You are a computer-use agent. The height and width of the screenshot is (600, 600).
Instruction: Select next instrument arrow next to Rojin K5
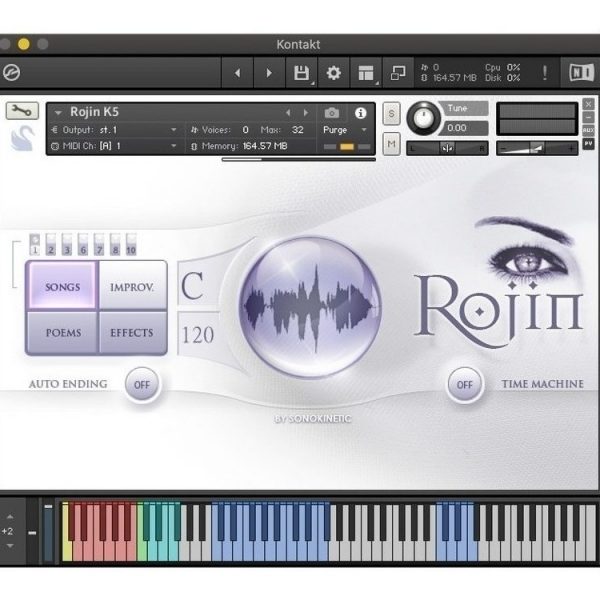[x=305, y=112]
